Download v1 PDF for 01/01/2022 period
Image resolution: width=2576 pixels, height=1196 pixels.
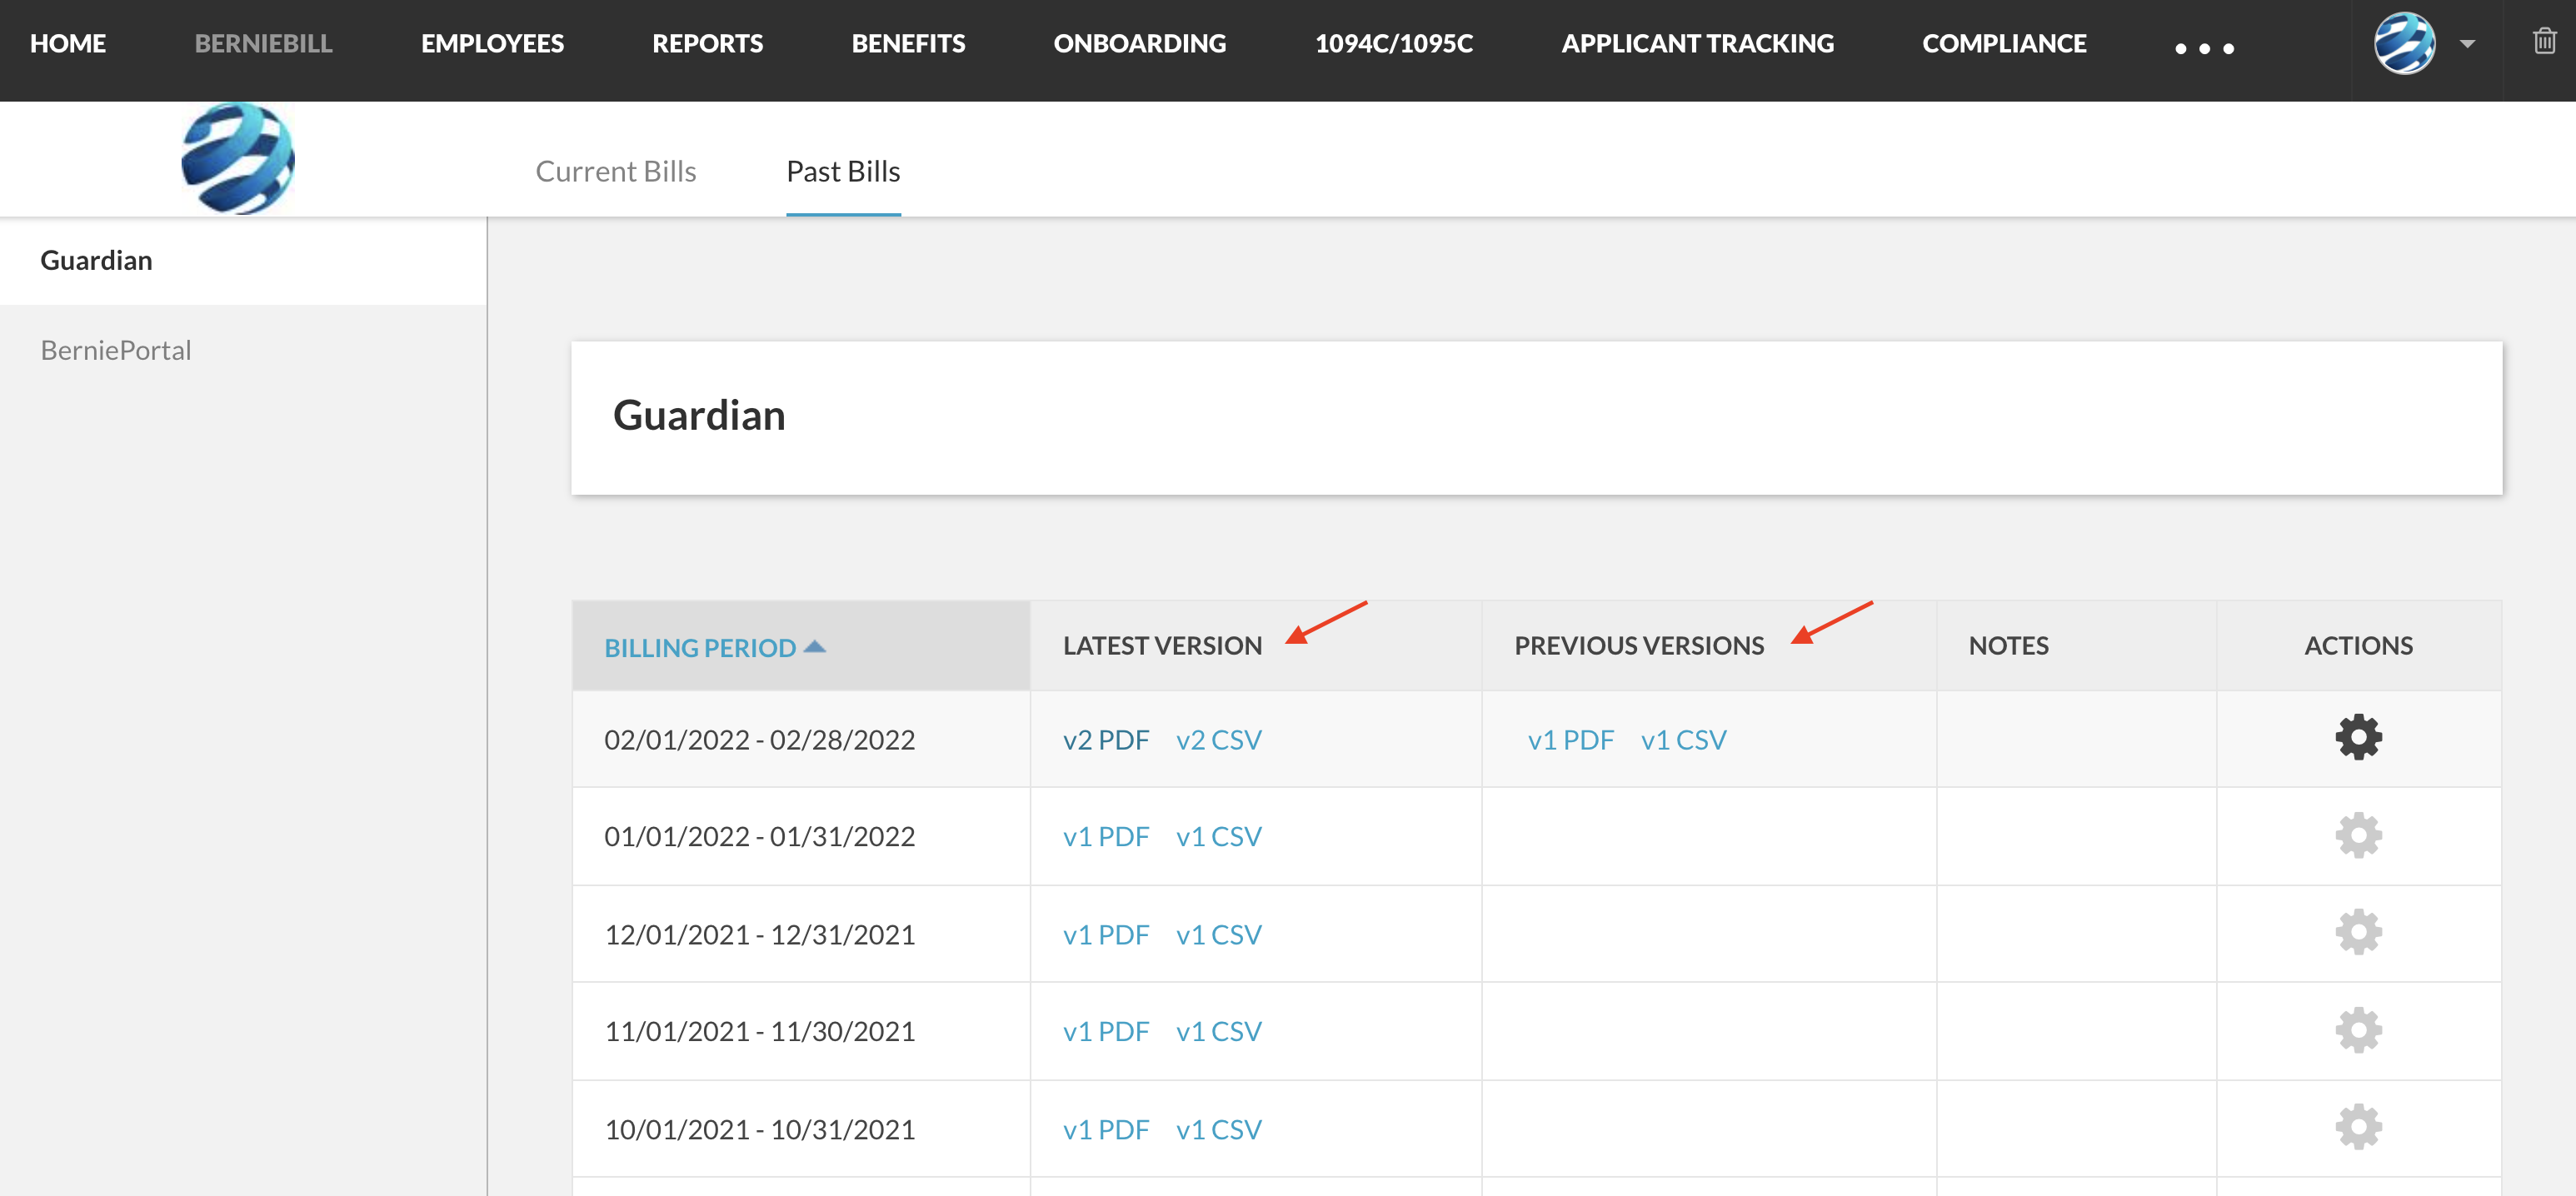click(x=1106, y=836)
